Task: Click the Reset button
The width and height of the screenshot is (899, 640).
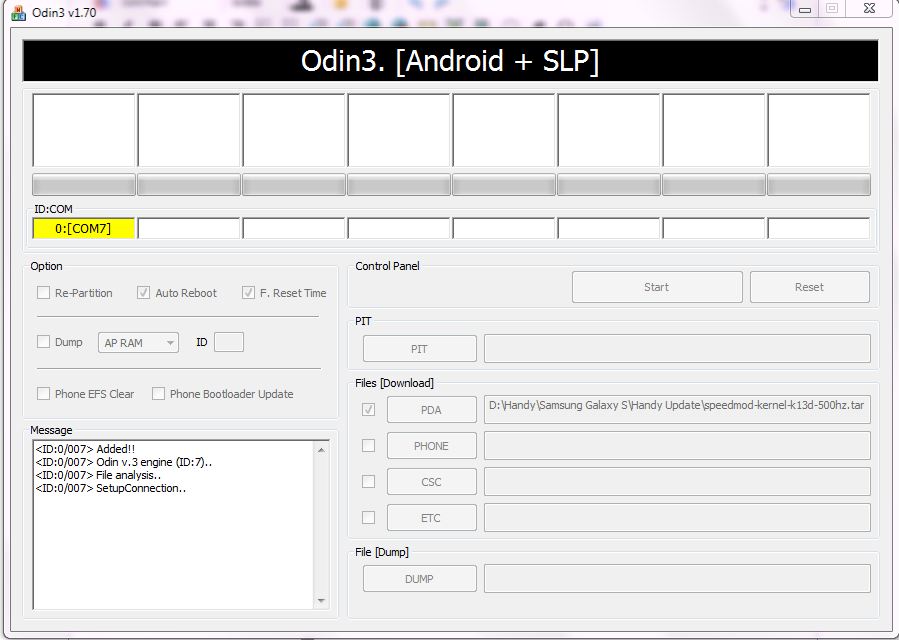Action: pyautogui.click(x=810, y=287)
